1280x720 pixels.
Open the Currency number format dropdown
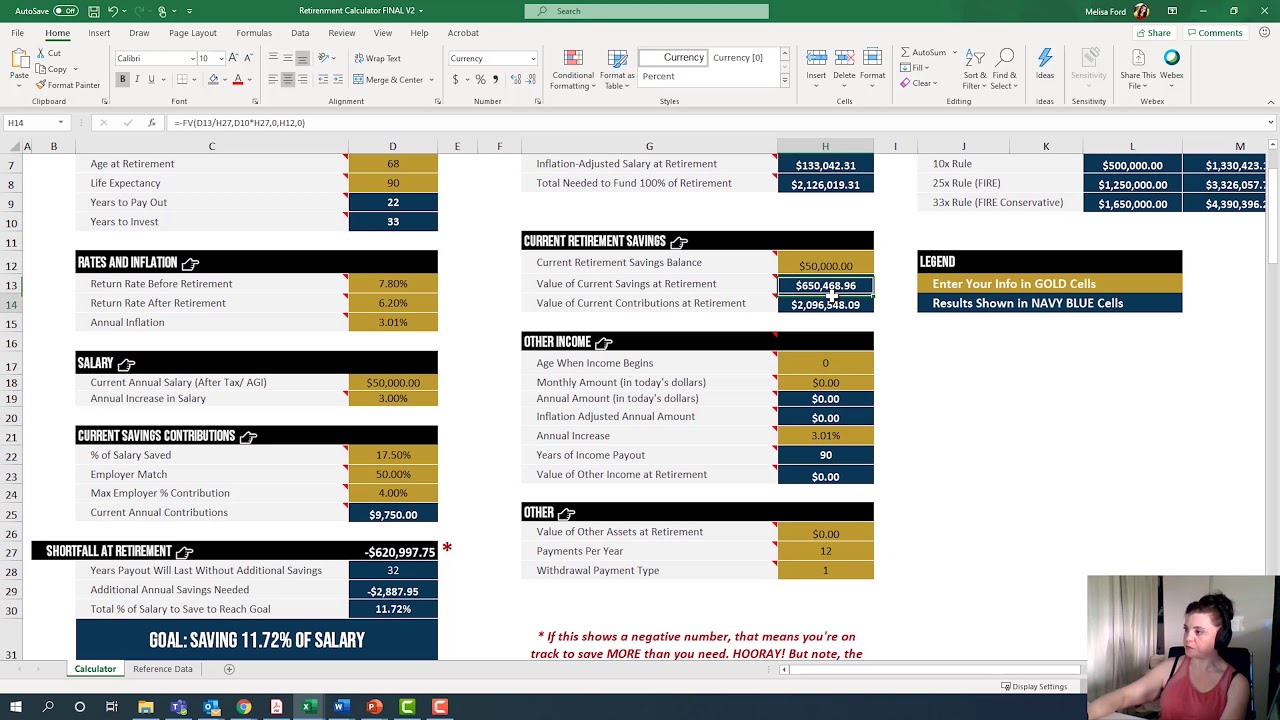coord(533,58)
